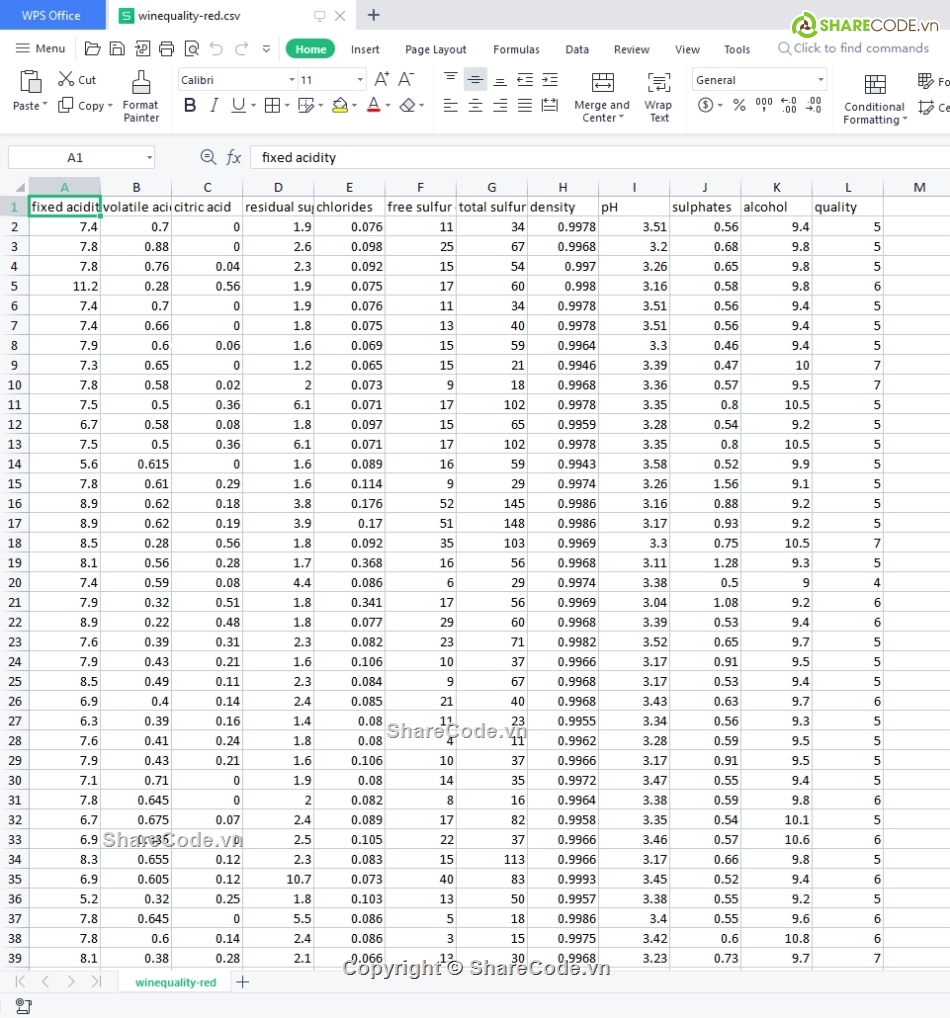Switch to the Page Layout tab
Image resolution: width=950 pixels, height=1018 pixels.
click(x=435, y=49)
